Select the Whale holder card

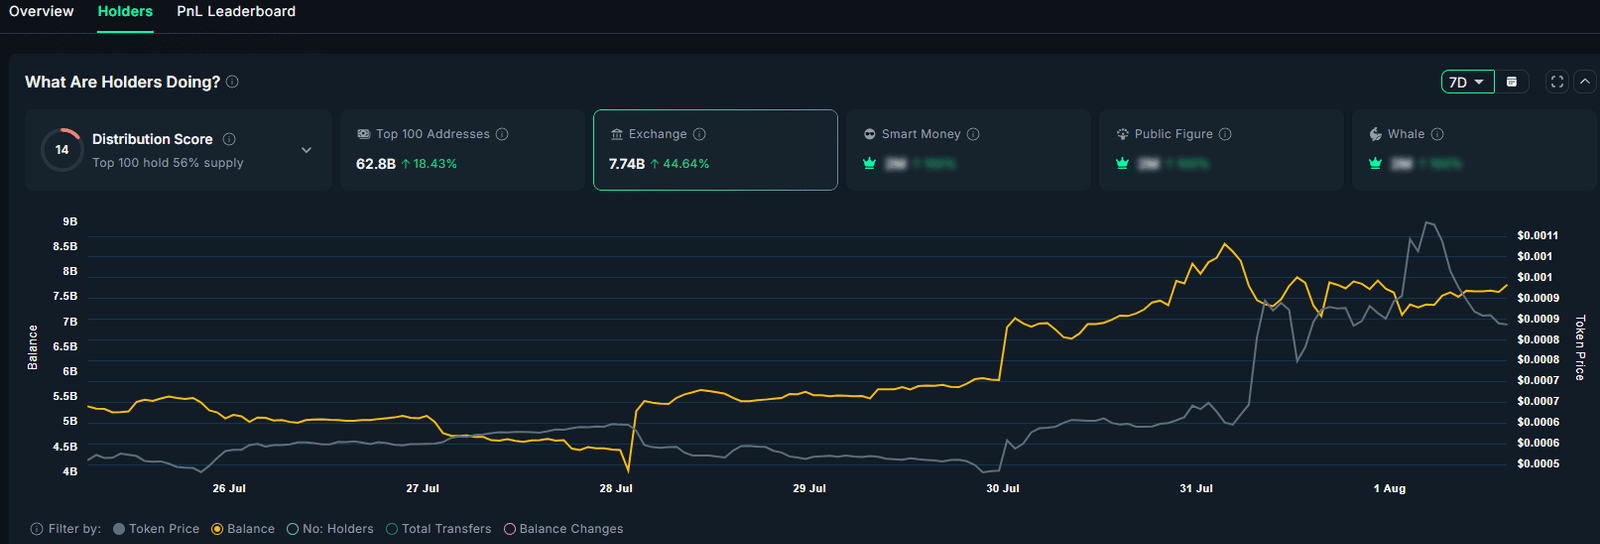point(1472,150)
